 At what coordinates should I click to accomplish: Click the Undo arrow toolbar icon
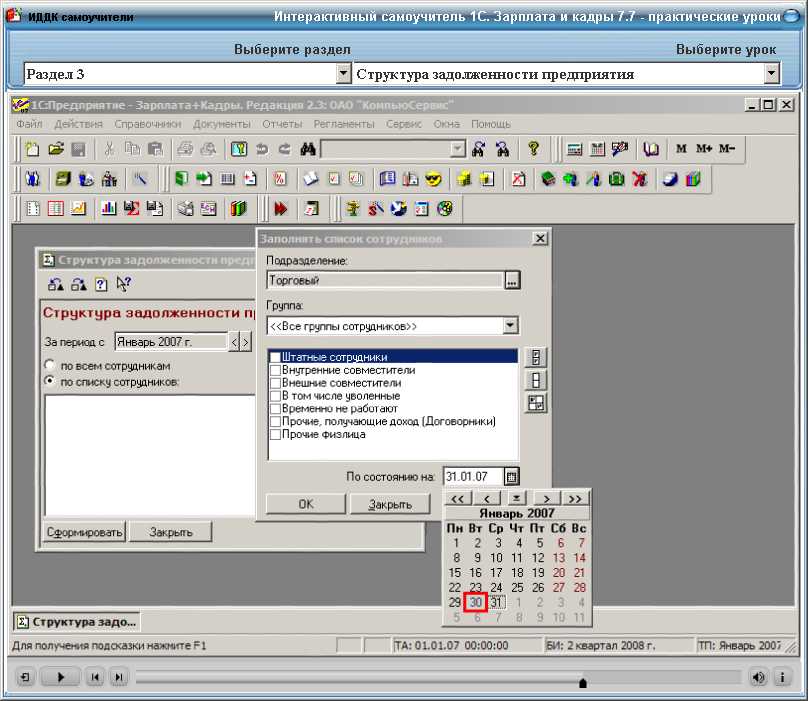point(262,149)
